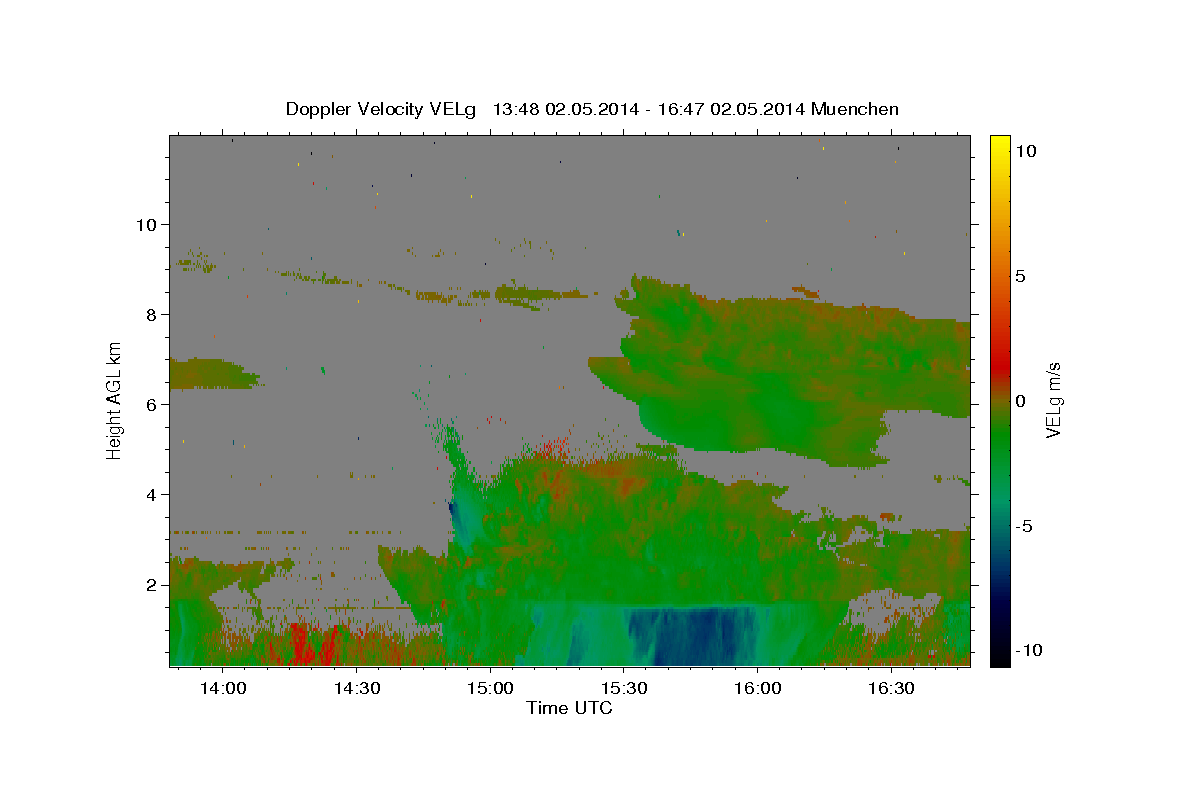1200x800 pixels.
Task: Click the 16:00 time tick label
Action: coord(757,689)
